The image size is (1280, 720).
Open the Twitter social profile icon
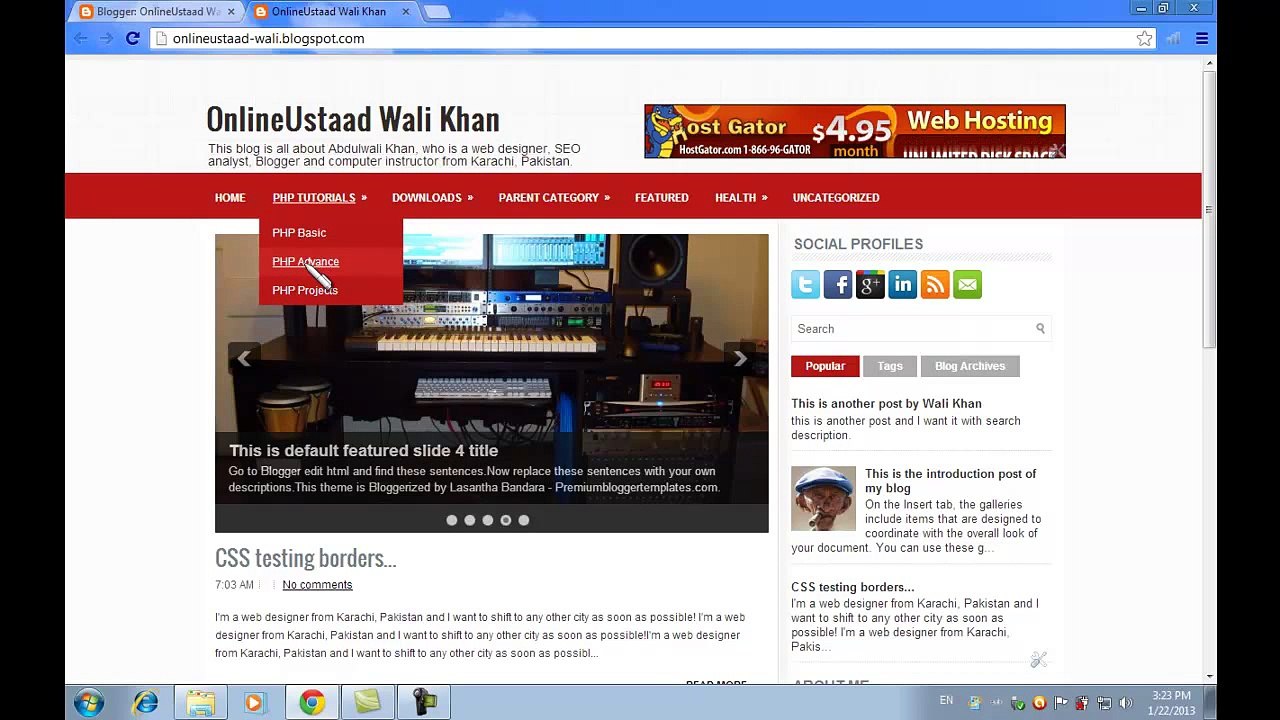(x=805, y=285)
